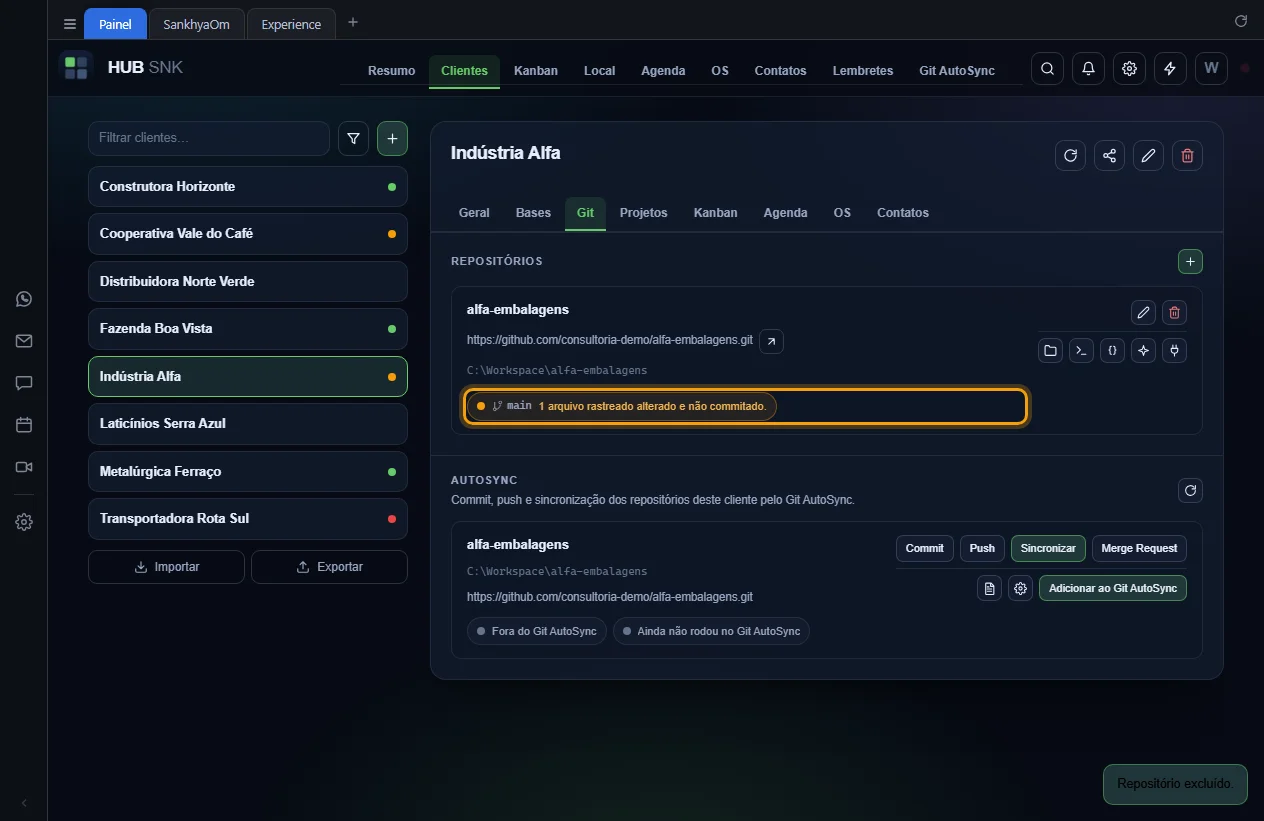Viewport: 1264px width, 821px height.
Task: Open the GitHub URL external link icon
Action: click(771, 342)
